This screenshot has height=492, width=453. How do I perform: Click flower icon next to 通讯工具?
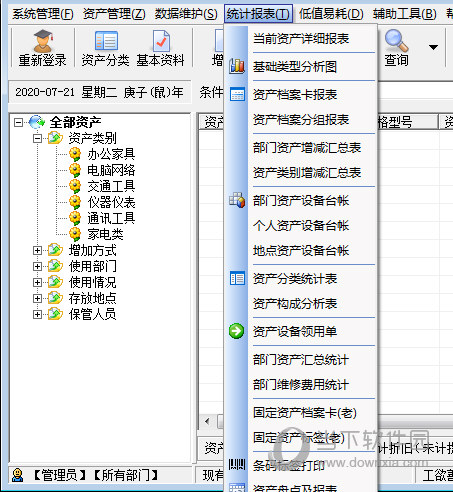tap(75, 218)
